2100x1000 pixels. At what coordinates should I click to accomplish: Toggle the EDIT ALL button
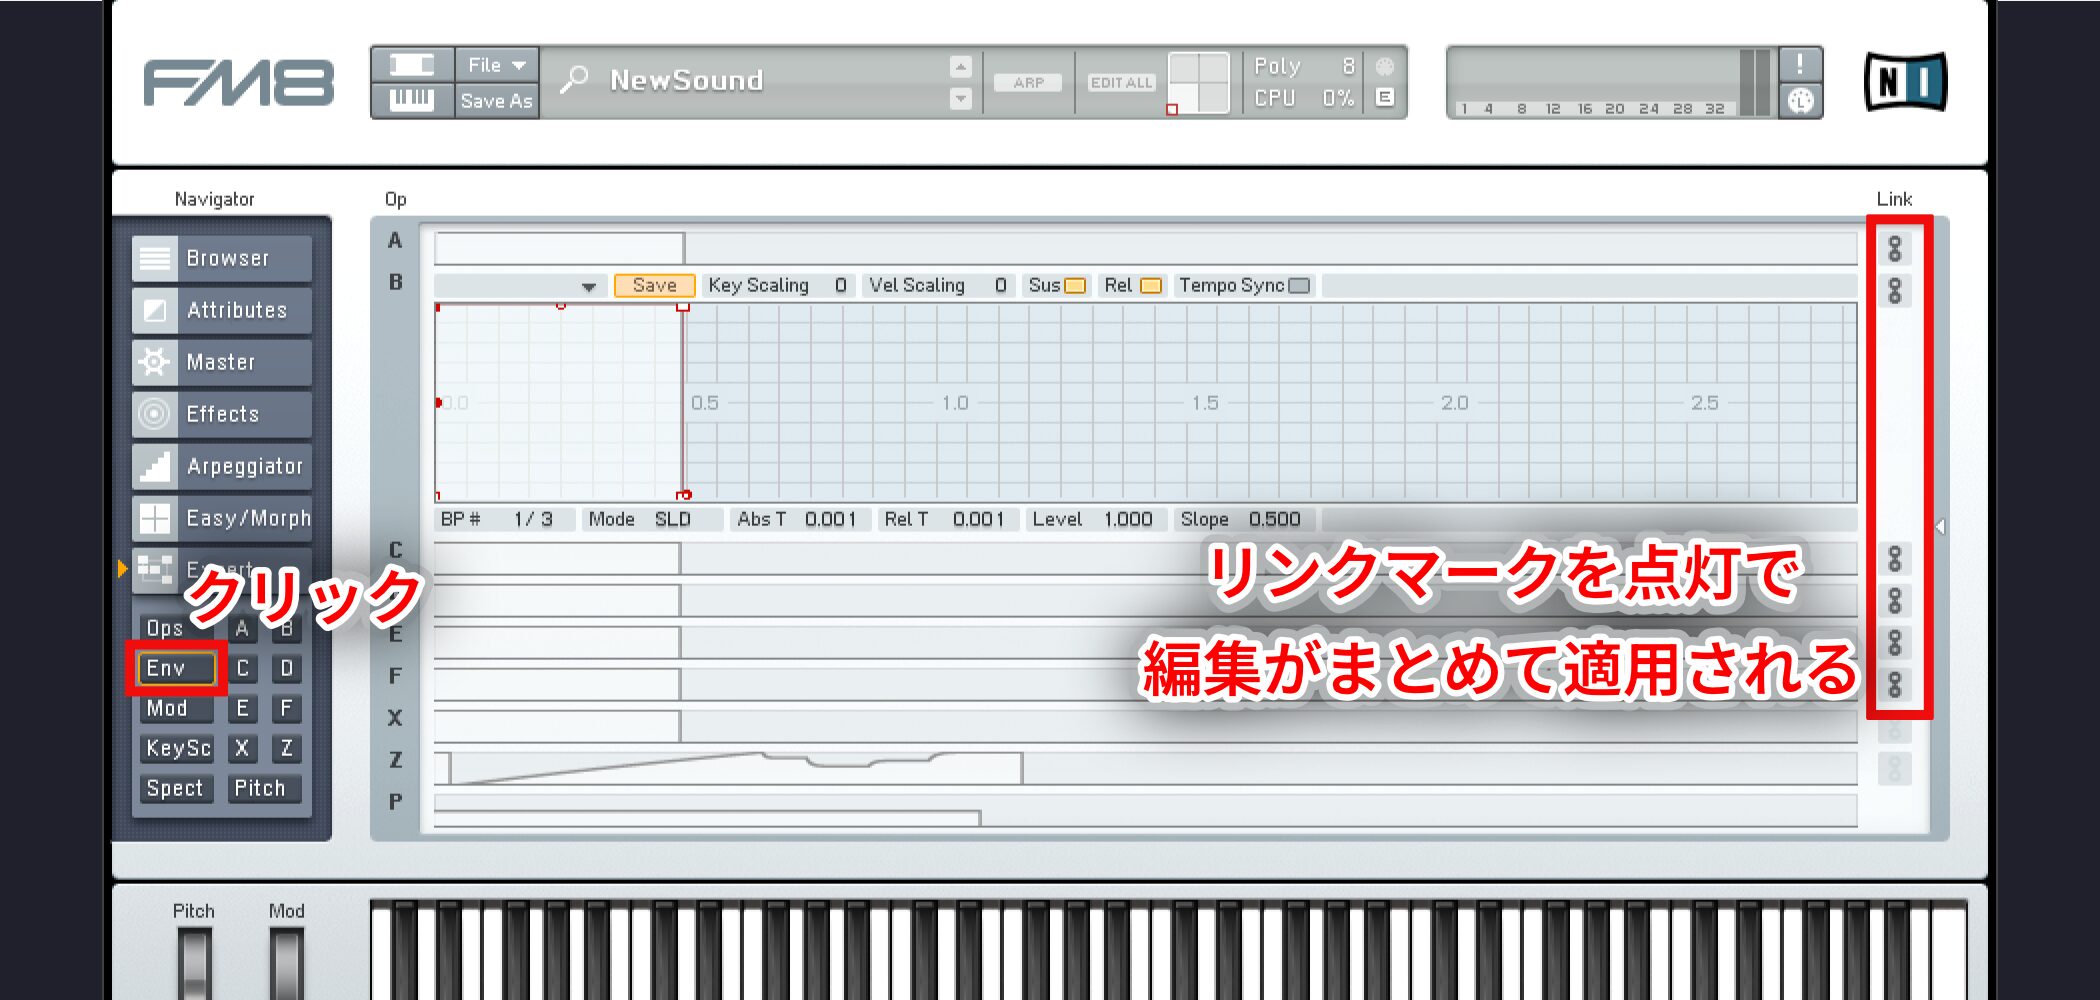[x=1121, y=83]
